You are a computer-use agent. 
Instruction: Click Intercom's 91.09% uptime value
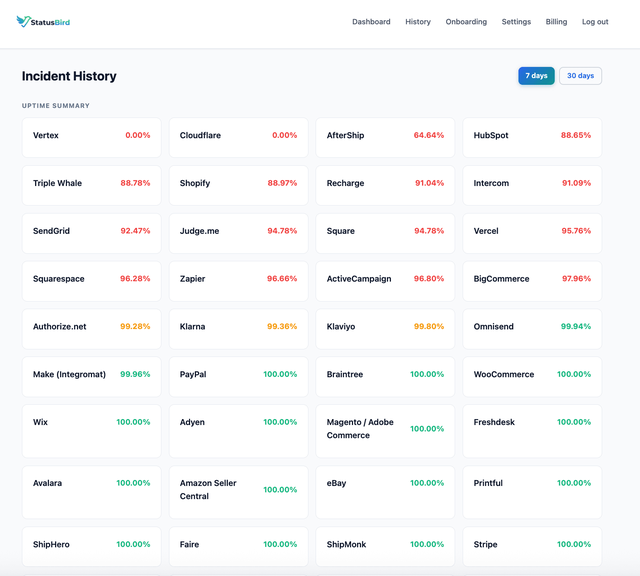coord(576,183)
